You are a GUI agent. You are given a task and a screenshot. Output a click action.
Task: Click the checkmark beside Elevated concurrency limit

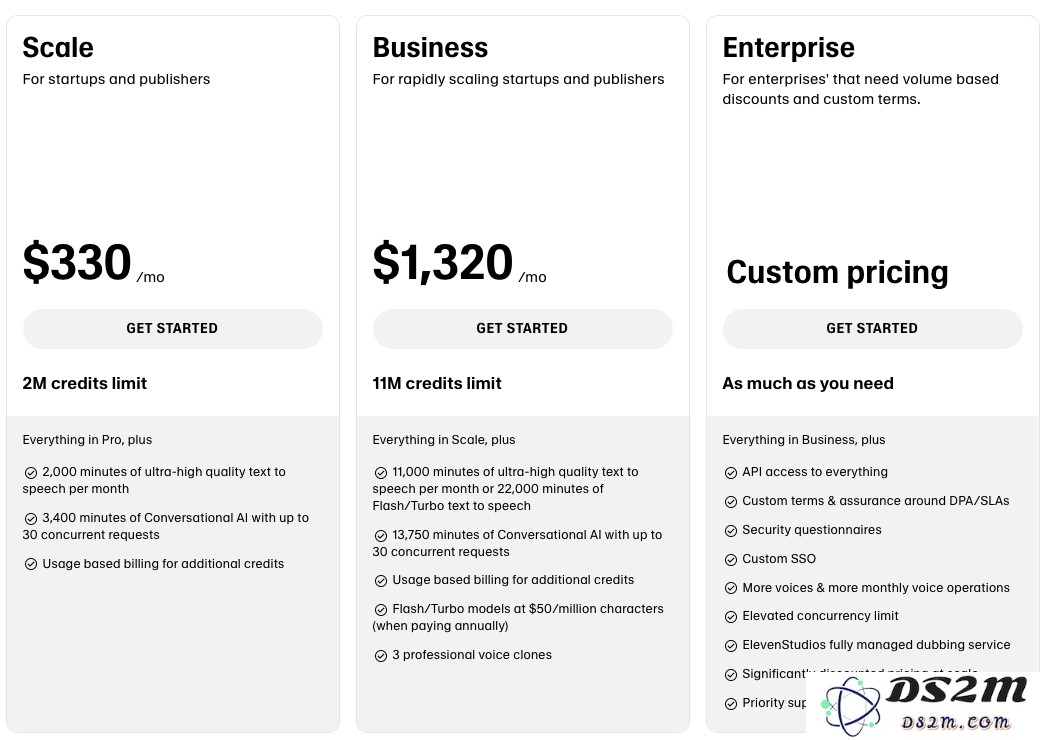point(730,617)
